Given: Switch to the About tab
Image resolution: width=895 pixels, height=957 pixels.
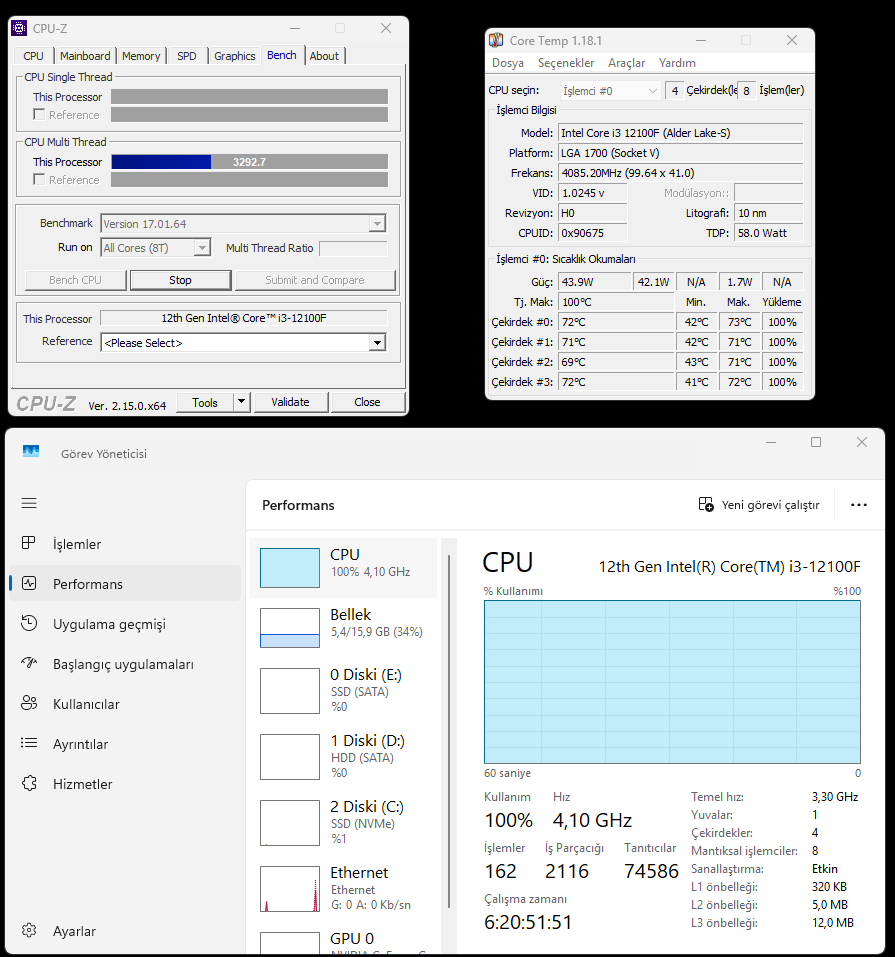Looking at the screenshot, I should click(324, 56).
